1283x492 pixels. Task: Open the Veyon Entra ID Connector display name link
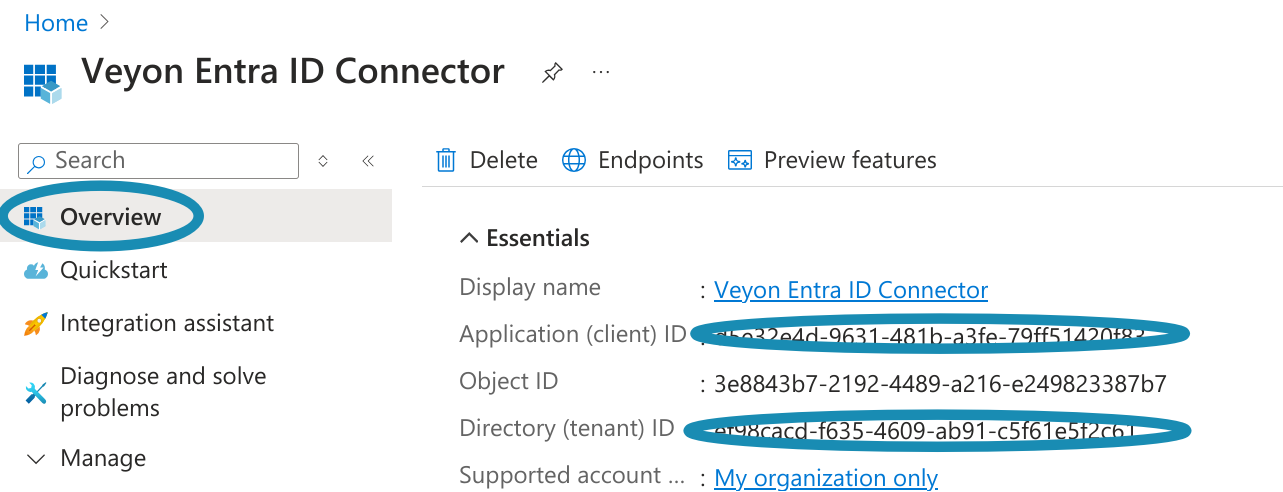coord(850,290)
